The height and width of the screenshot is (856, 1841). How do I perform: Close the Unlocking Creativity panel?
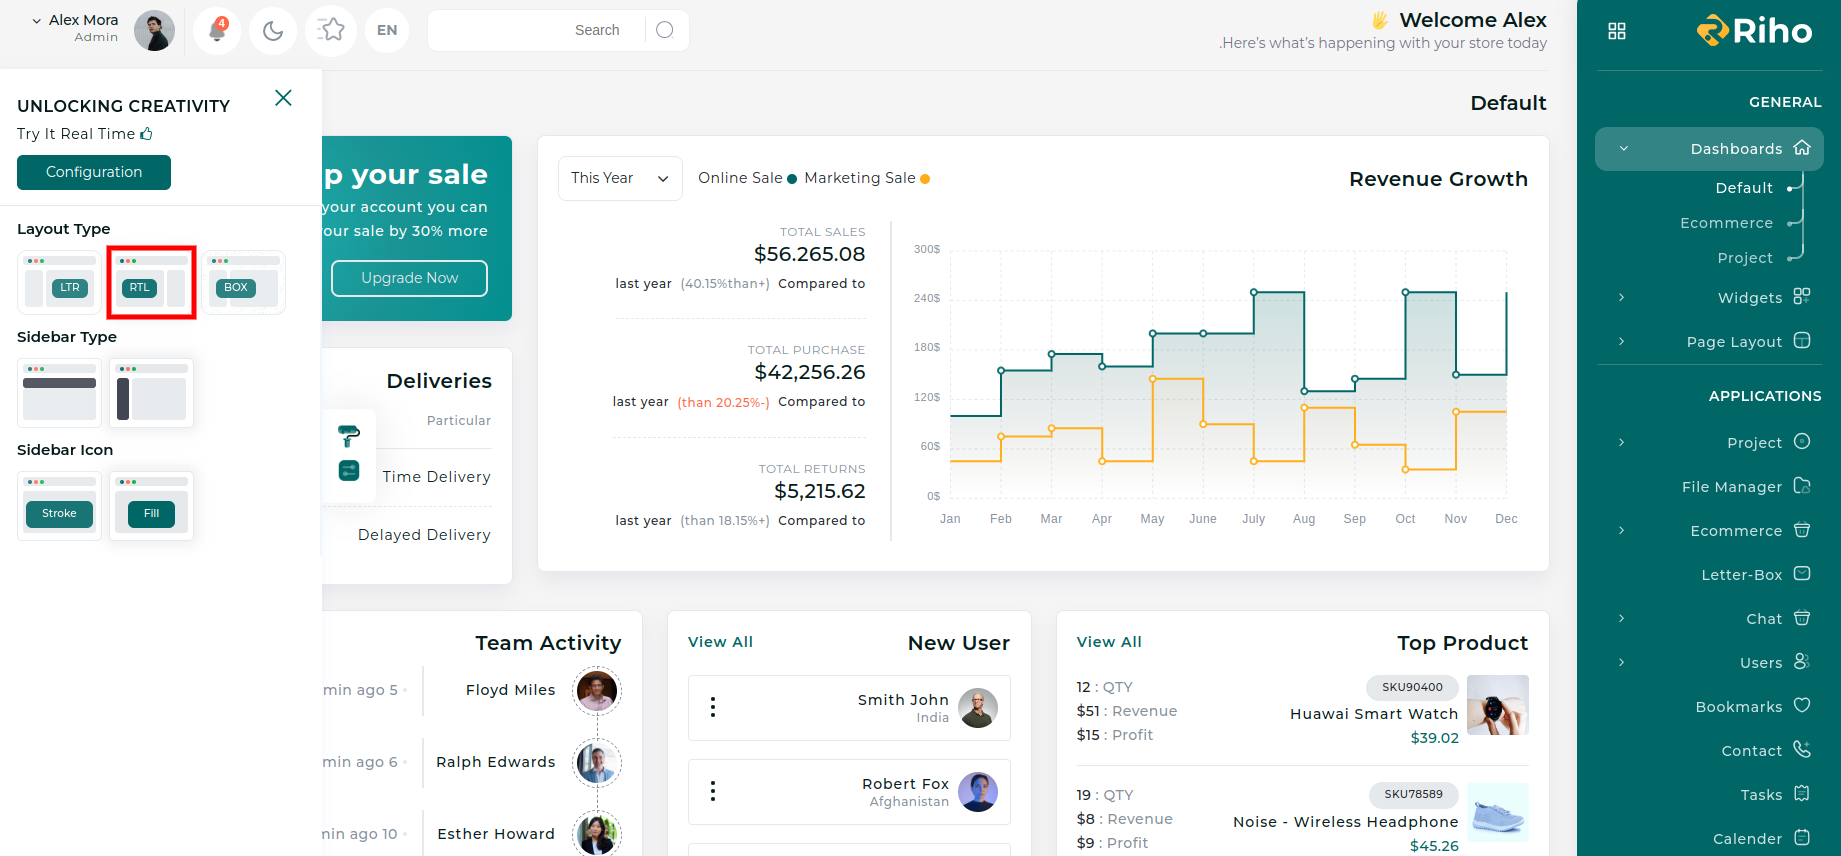click(284, 98)
